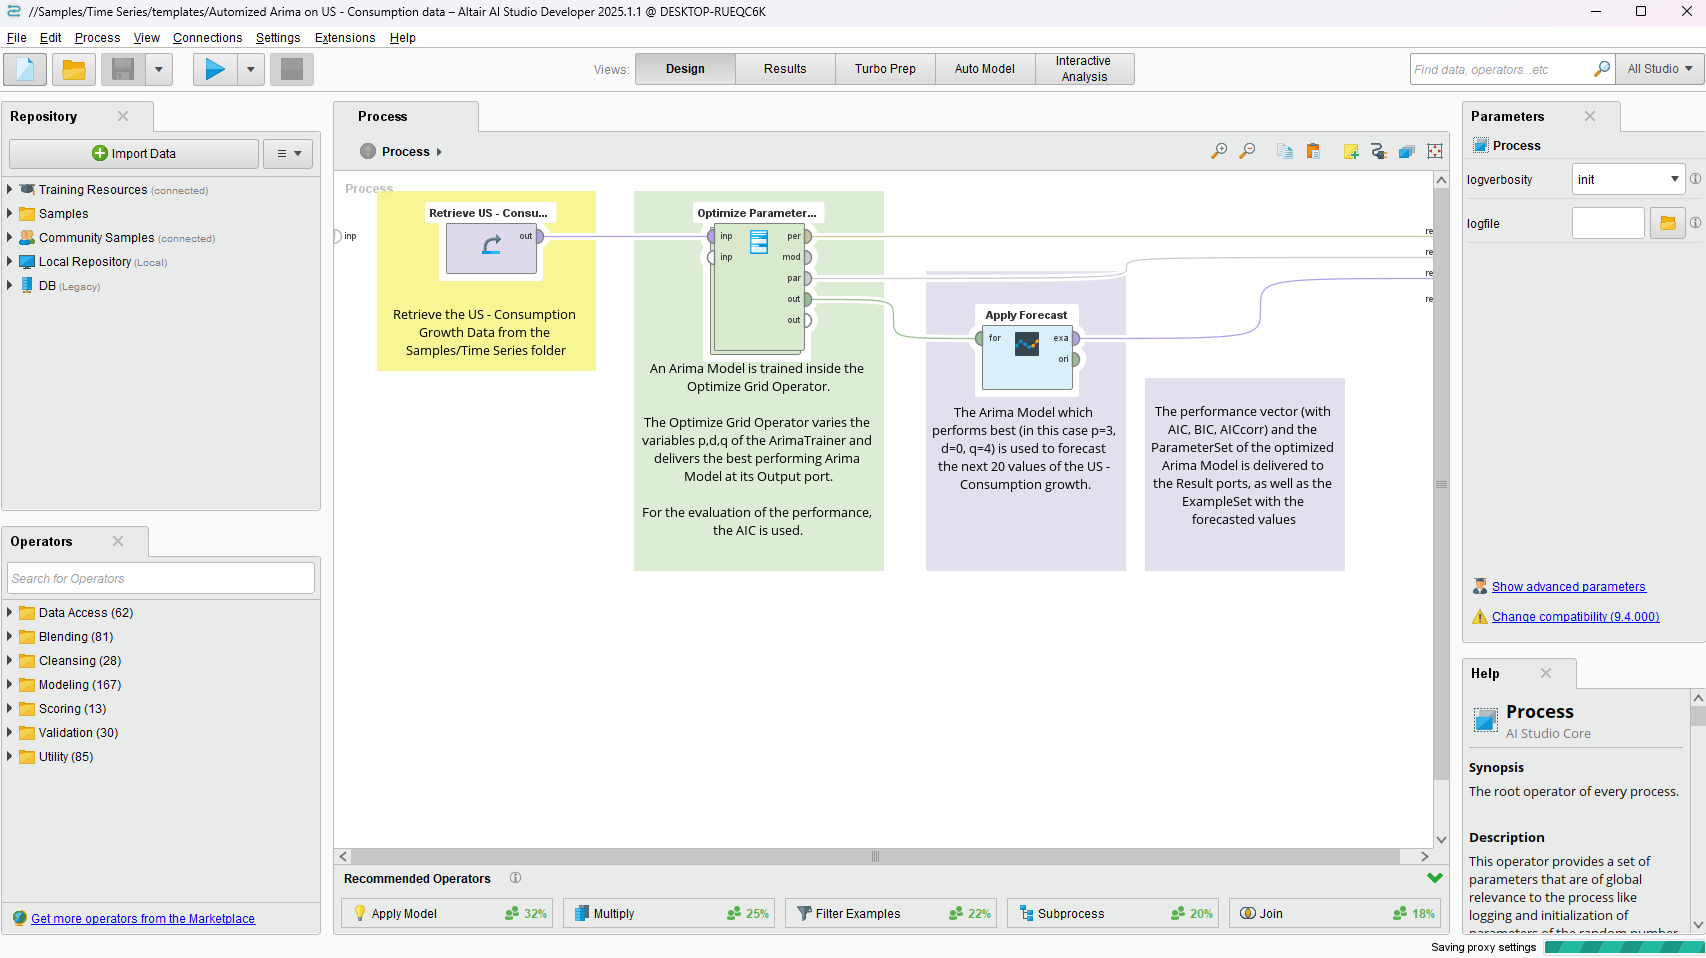1706x958 pixels.
Task: Click the New Process icon in toolbar
Action: click(25, 69)
